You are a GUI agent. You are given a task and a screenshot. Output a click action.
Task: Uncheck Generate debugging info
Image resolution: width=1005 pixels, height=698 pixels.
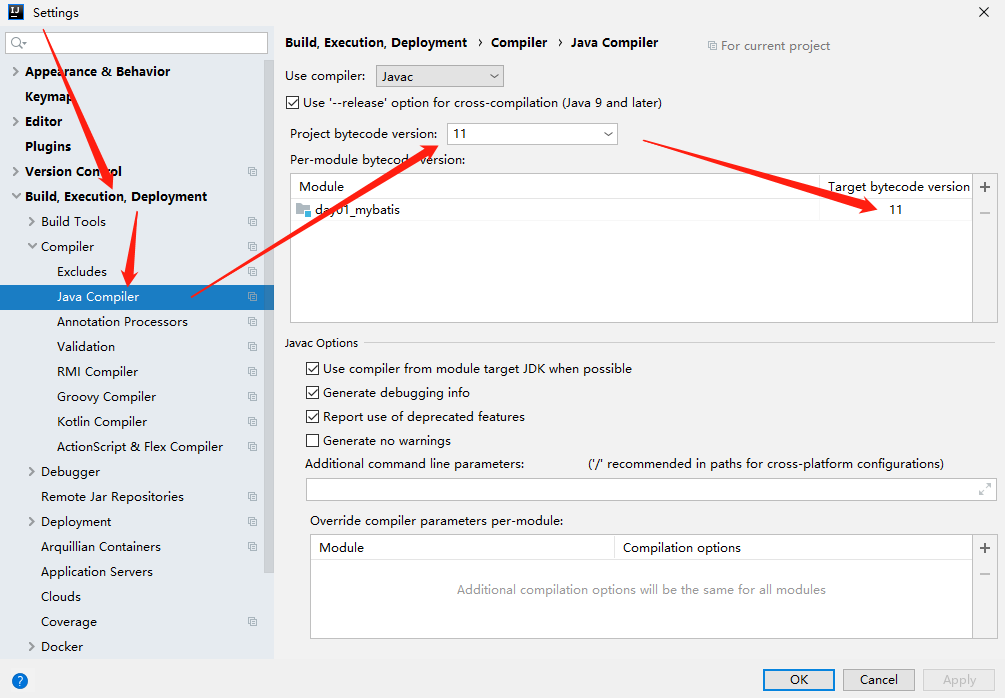pyautogui.click(x=312, y=392)
